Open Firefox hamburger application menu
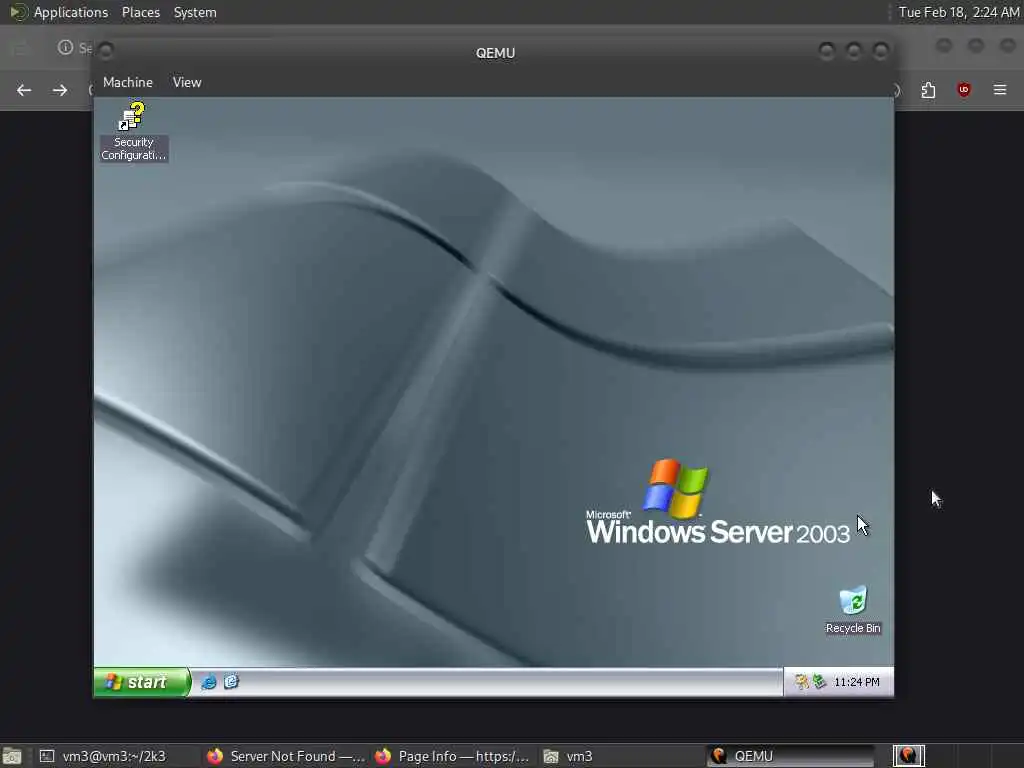 pyautogui.click(x=1000, y=90)
